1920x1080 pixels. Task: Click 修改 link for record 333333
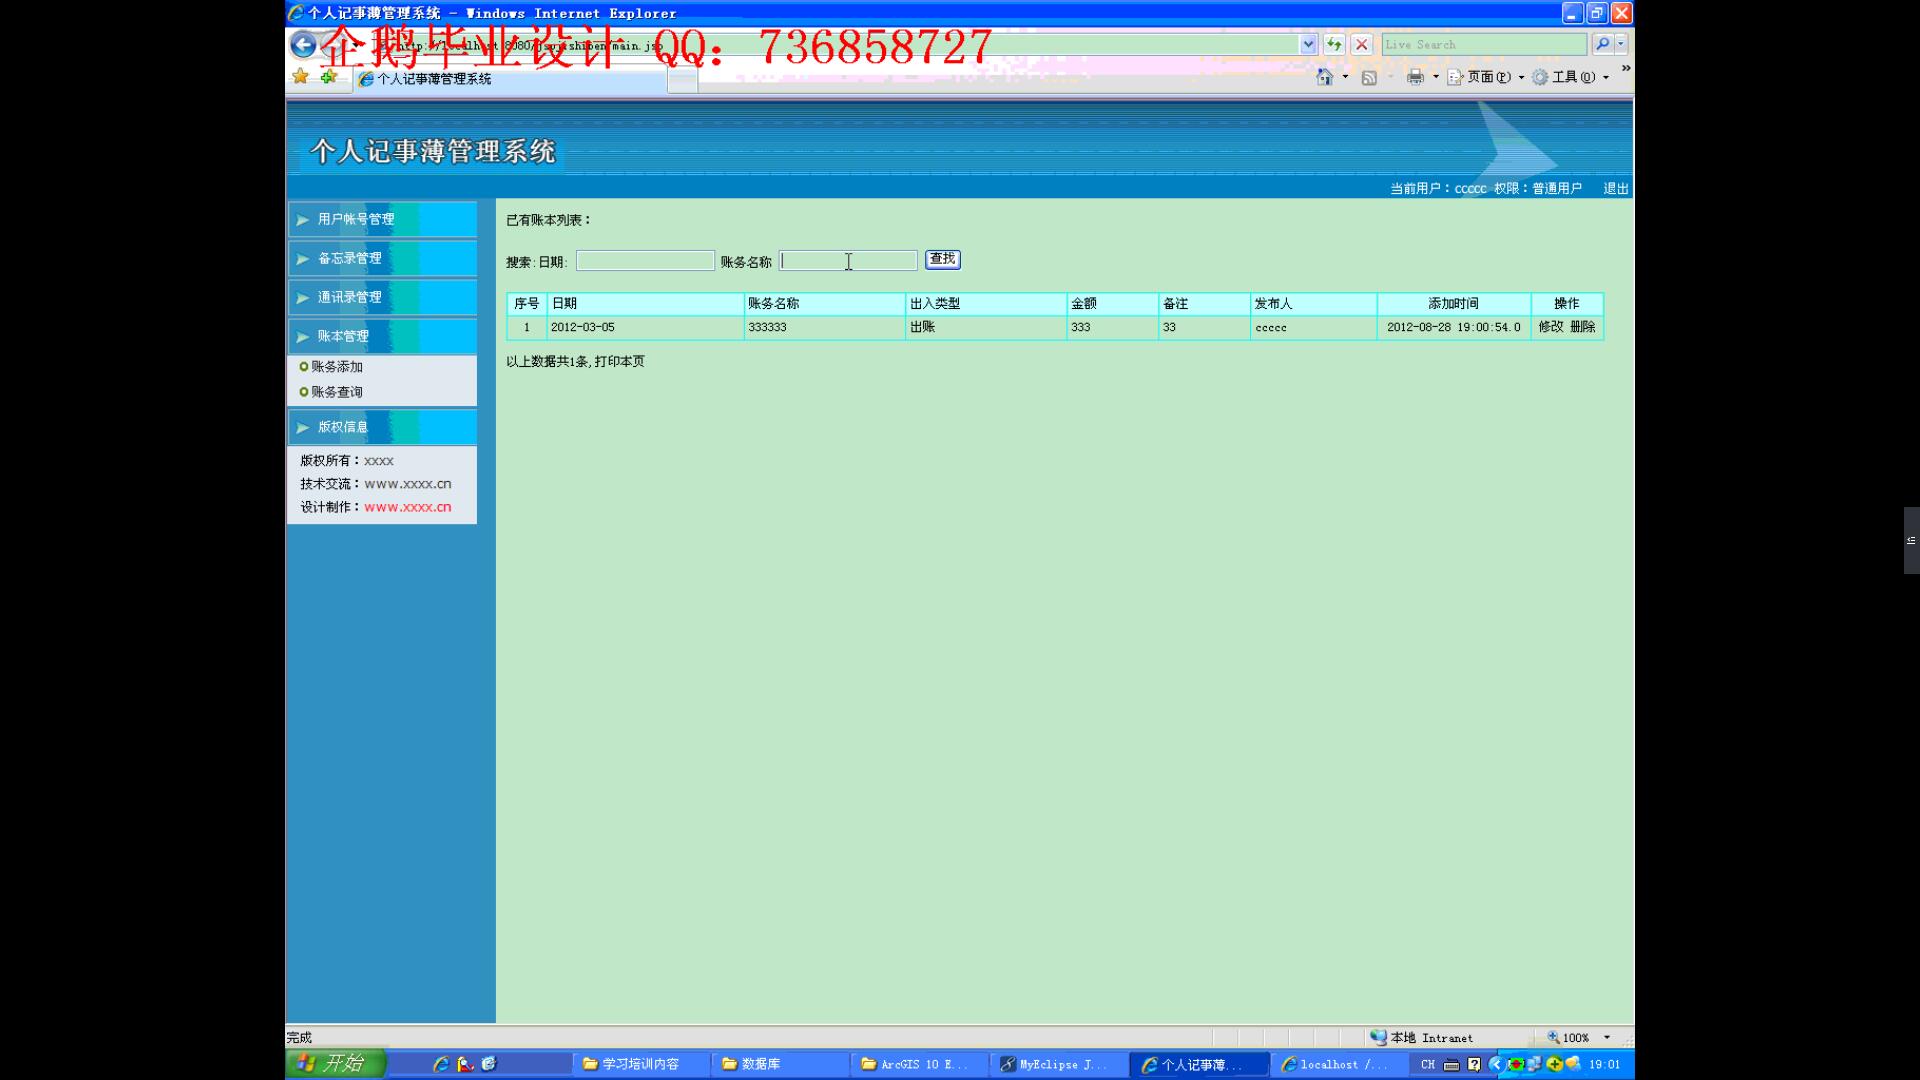click(x=1550, y=327)
